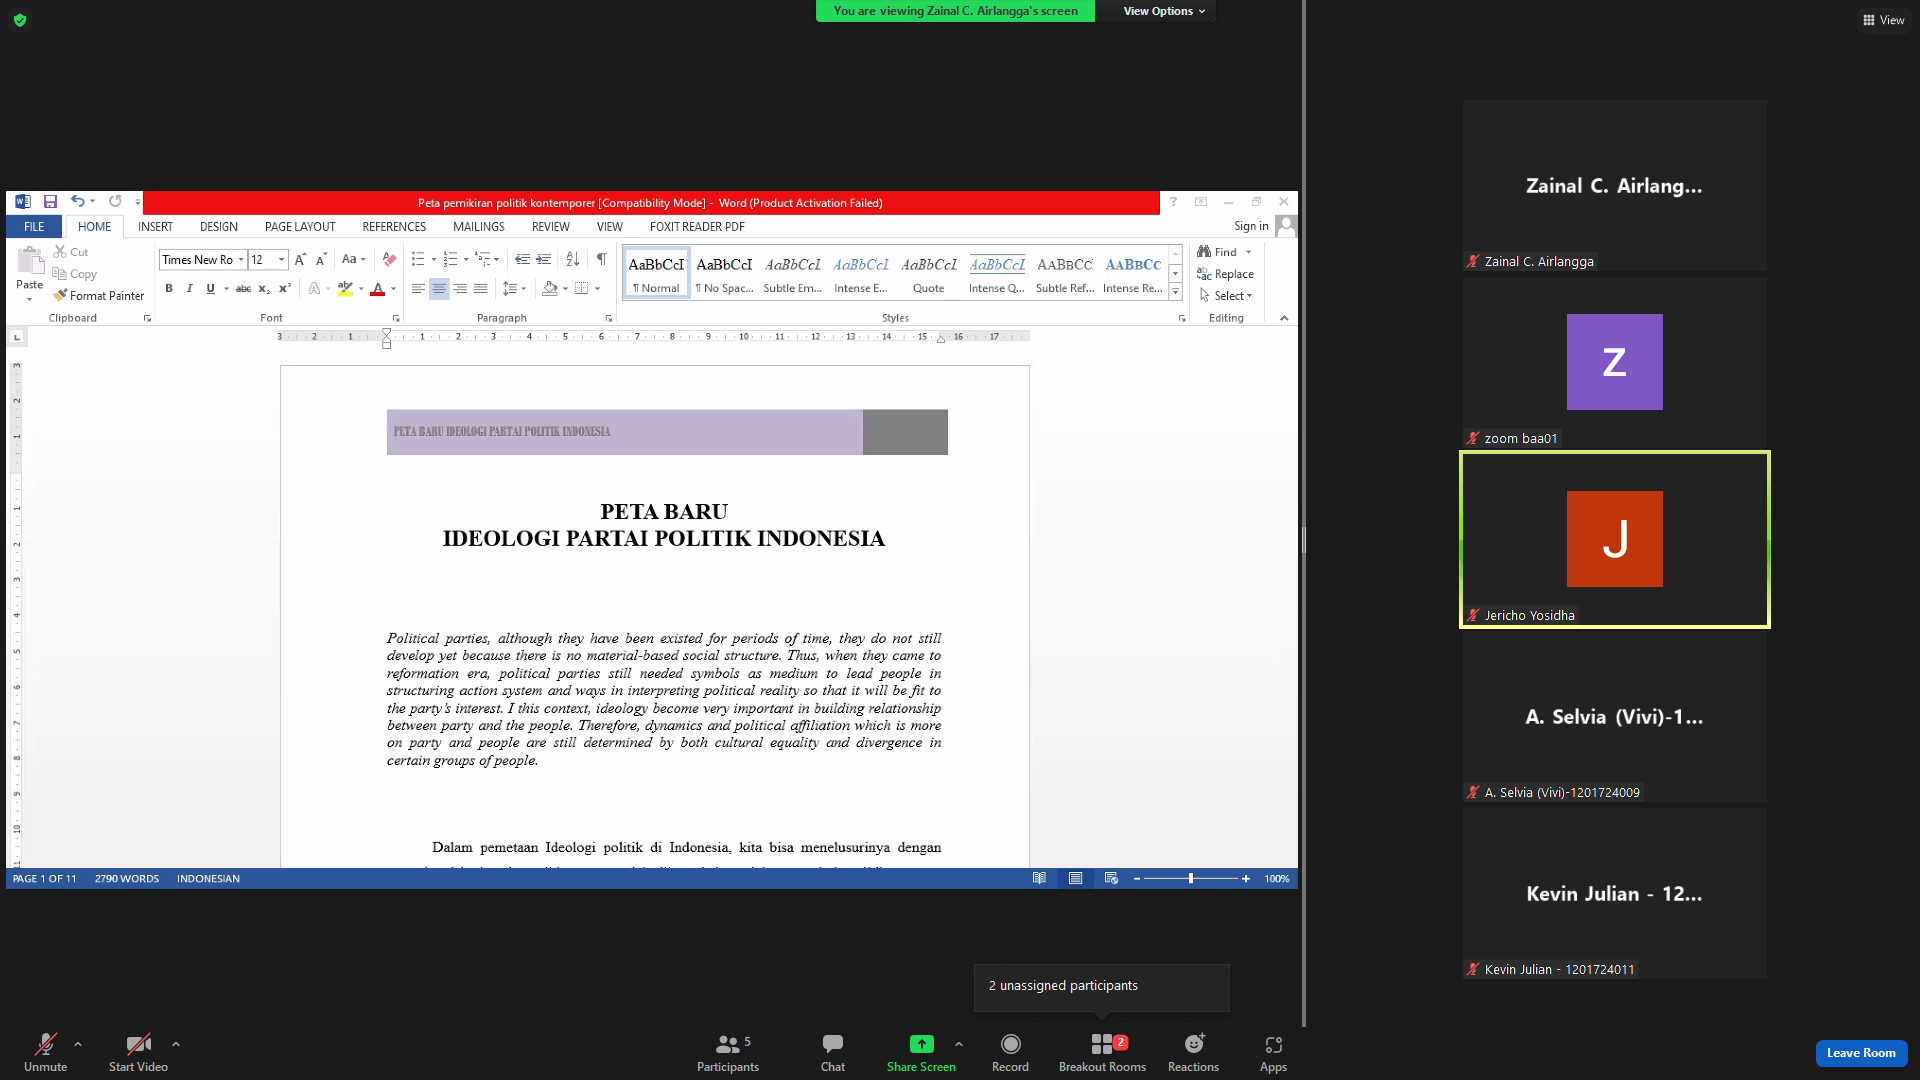Click the Superscript icon
1920x1080 pixels.
point(285,289)
